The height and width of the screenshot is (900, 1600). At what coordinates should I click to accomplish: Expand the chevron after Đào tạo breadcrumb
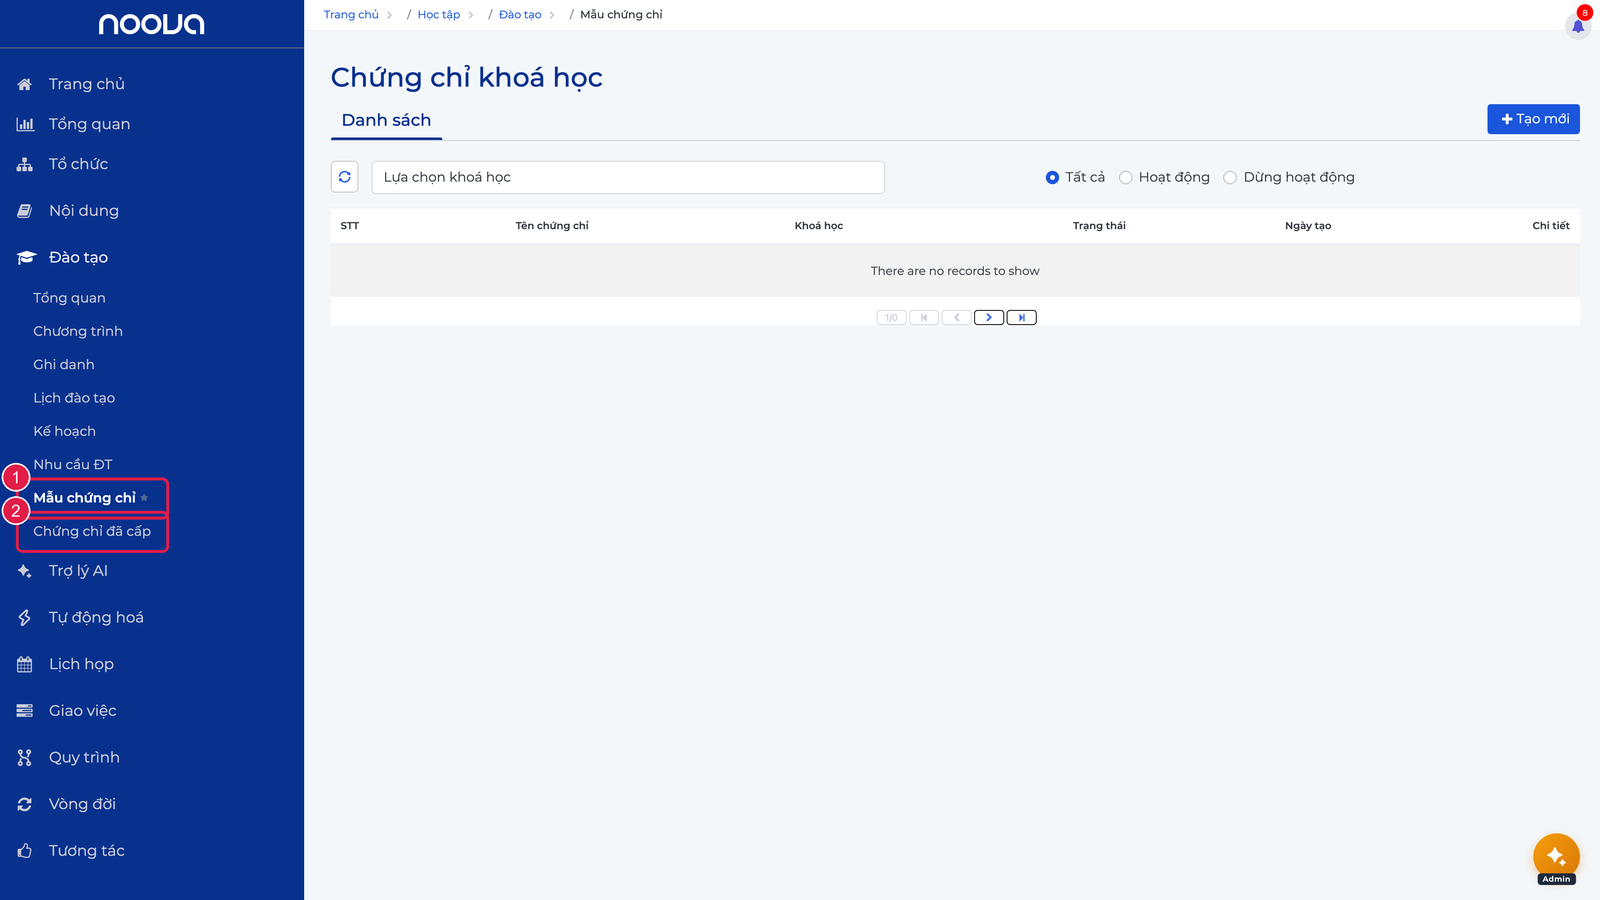[x=552, y=15]
